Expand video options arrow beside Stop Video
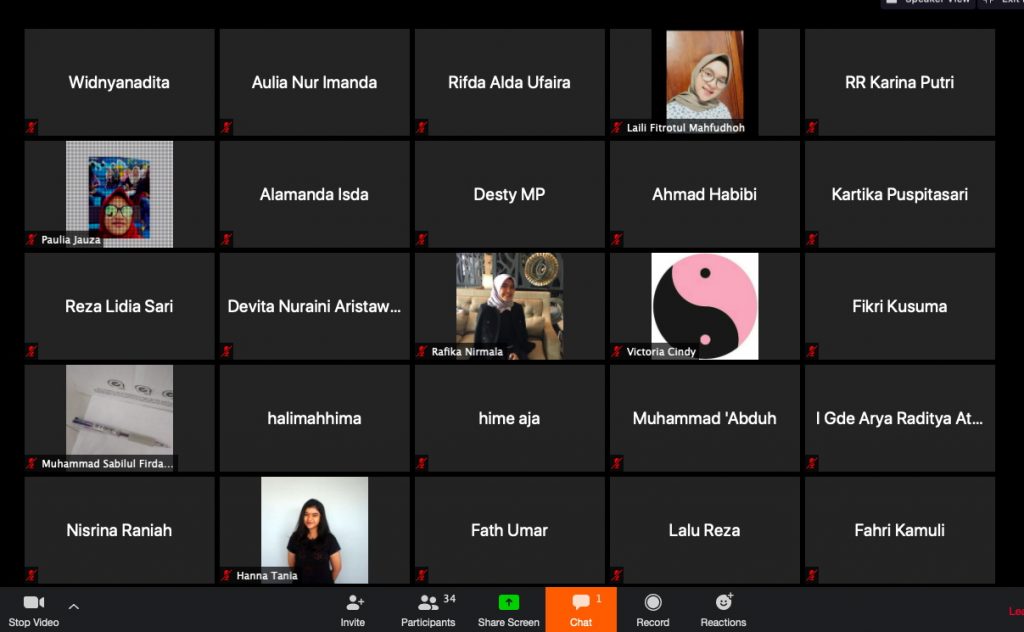Image resolution: width=1024 pixels, height=632 pixels. [73, 606]
